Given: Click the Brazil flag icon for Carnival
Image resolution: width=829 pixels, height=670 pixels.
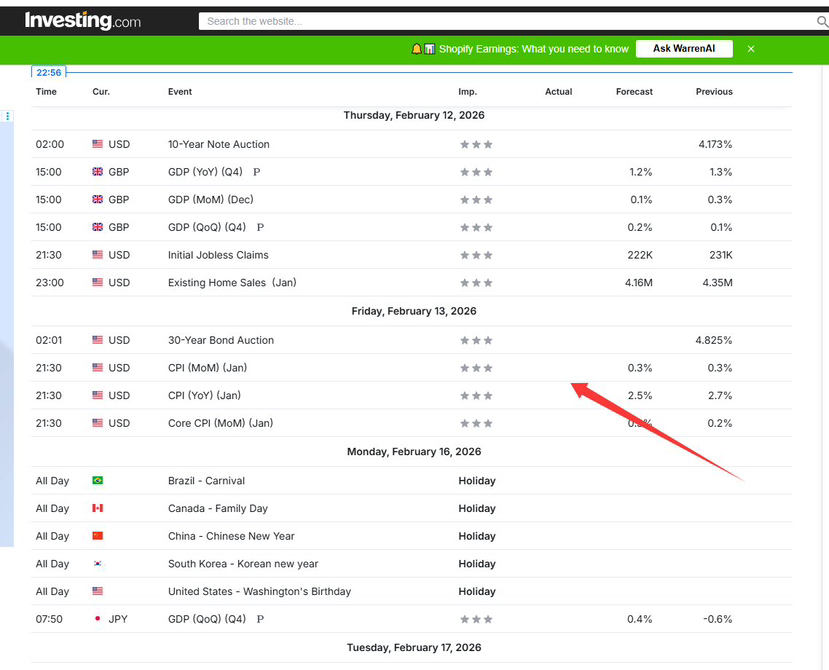Looking at the screenshot, I should [98, 481].
